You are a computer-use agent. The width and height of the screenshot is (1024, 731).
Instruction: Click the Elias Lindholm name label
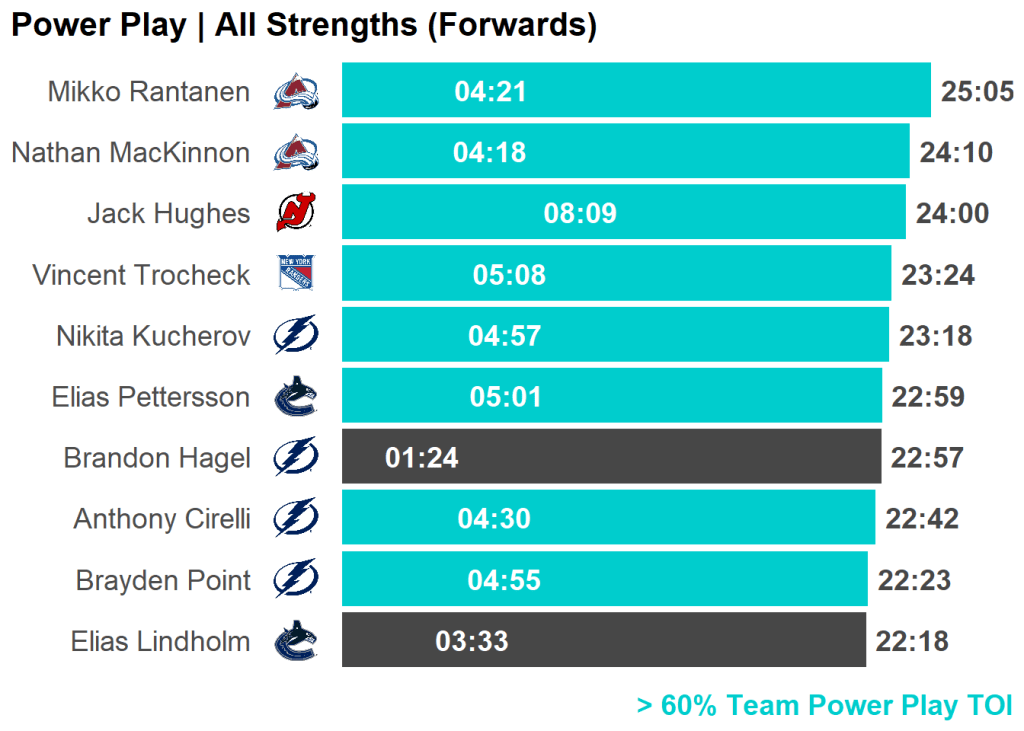160,641
